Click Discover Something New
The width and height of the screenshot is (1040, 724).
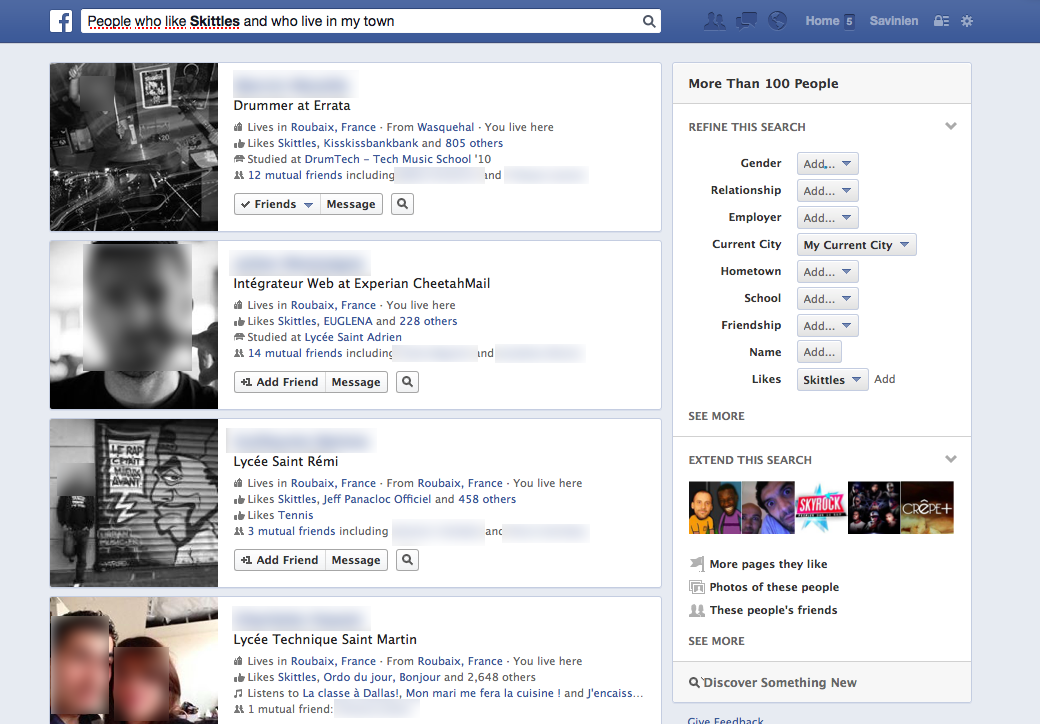(x=779, y=683)
